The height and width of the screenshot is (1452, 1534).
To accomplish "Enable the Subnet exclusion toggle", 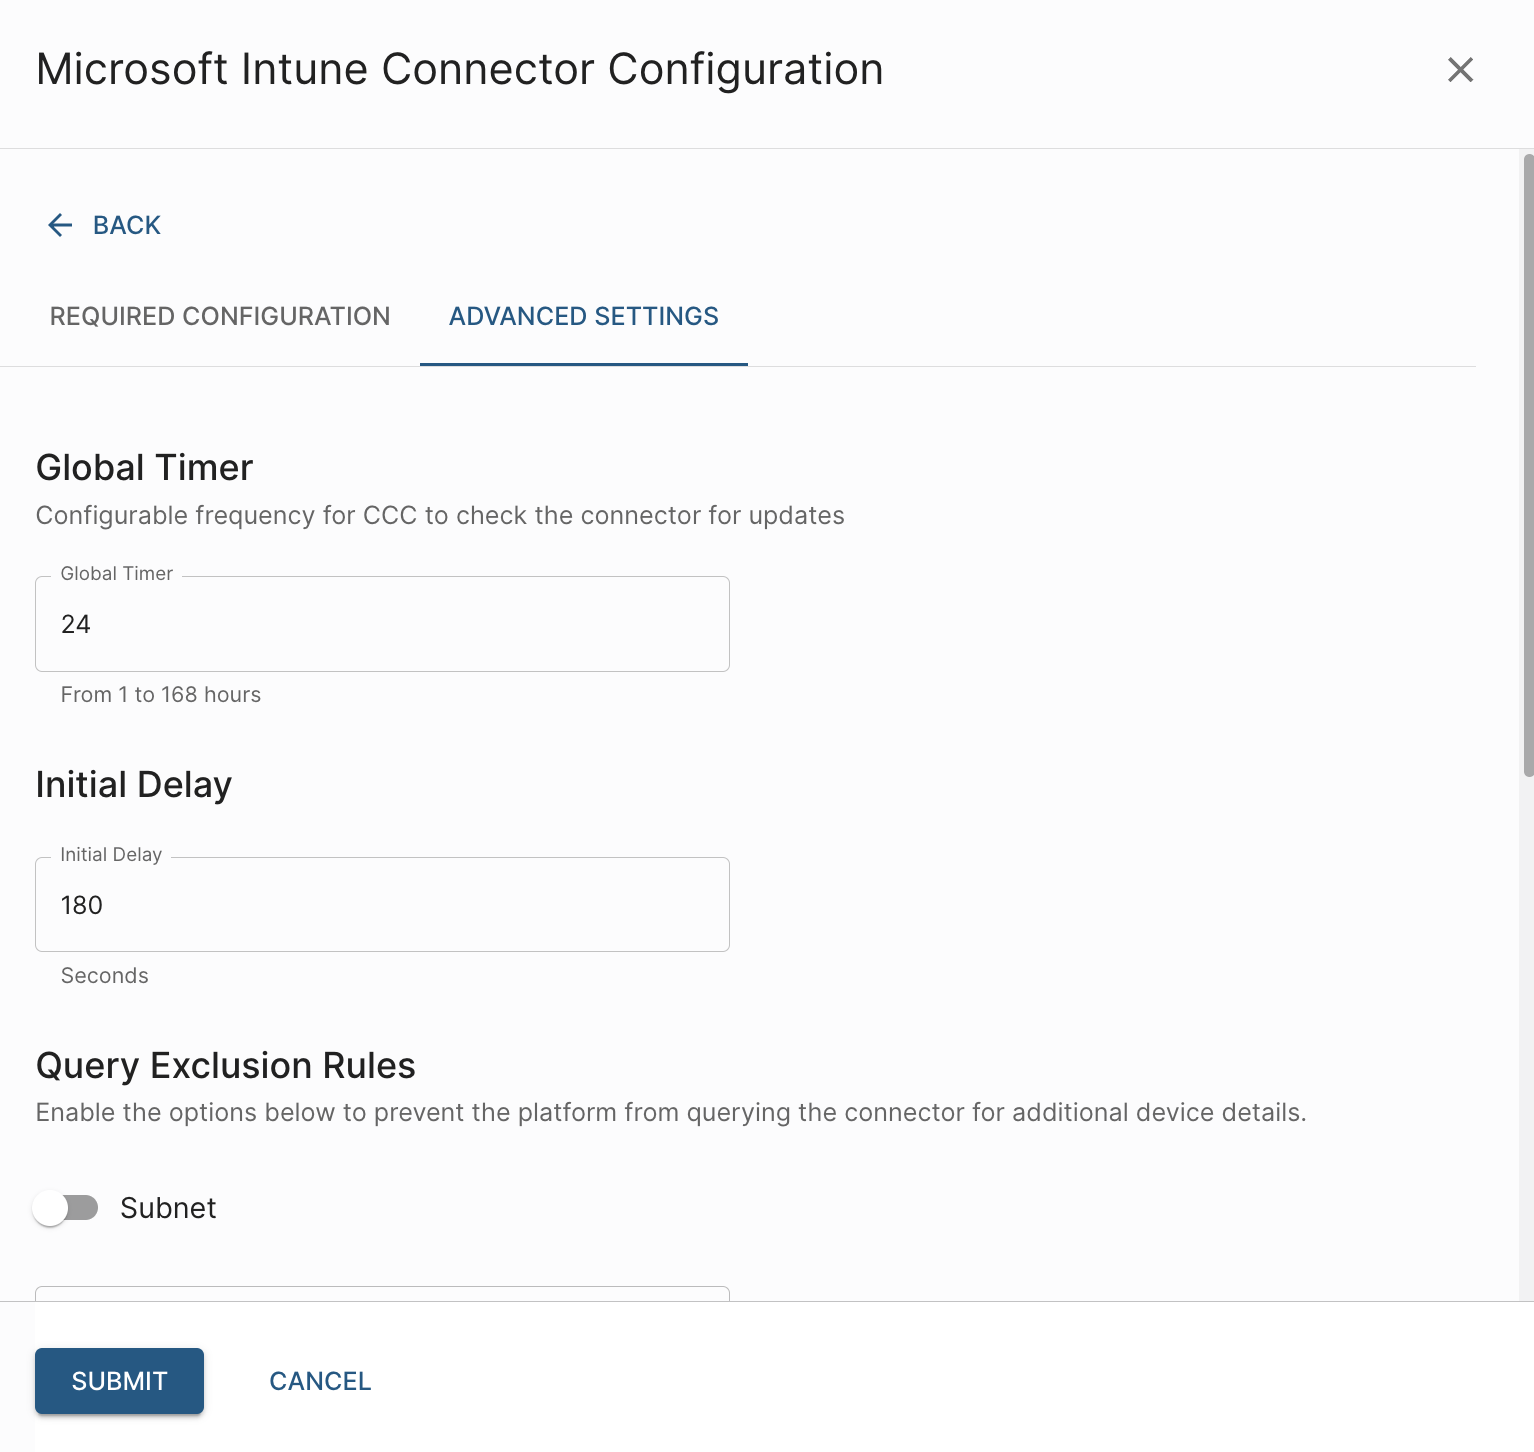I will pyautogui.click(x=65, y=1208).
